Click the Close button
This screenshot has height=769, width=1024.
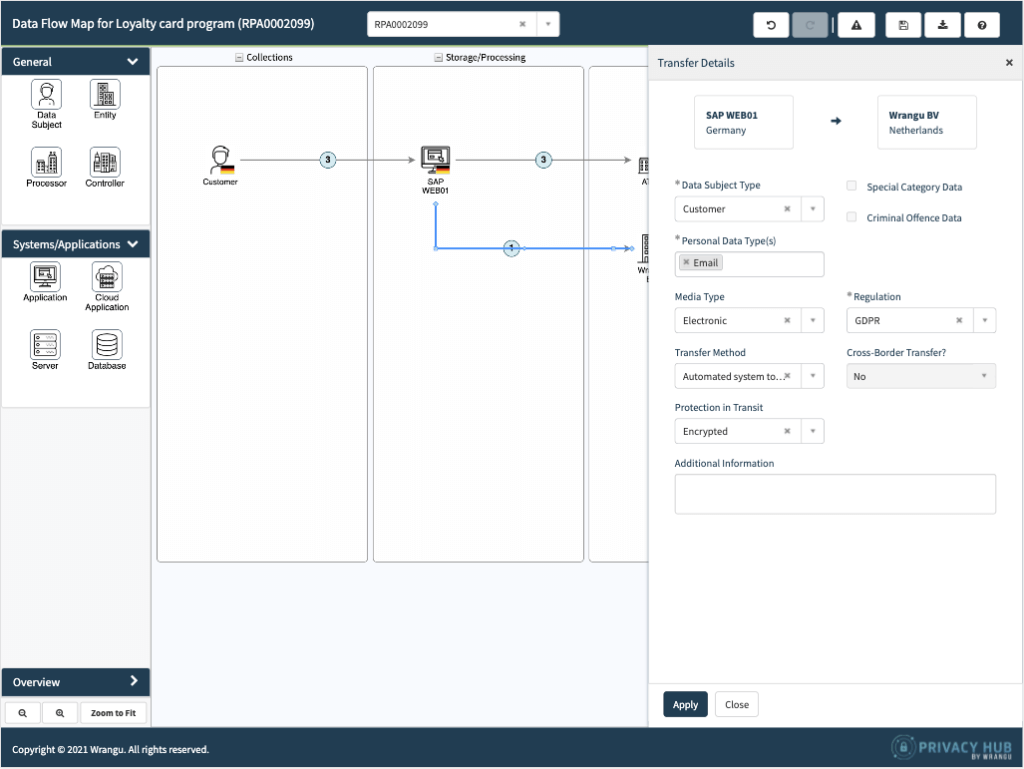(x=737, y=704)
